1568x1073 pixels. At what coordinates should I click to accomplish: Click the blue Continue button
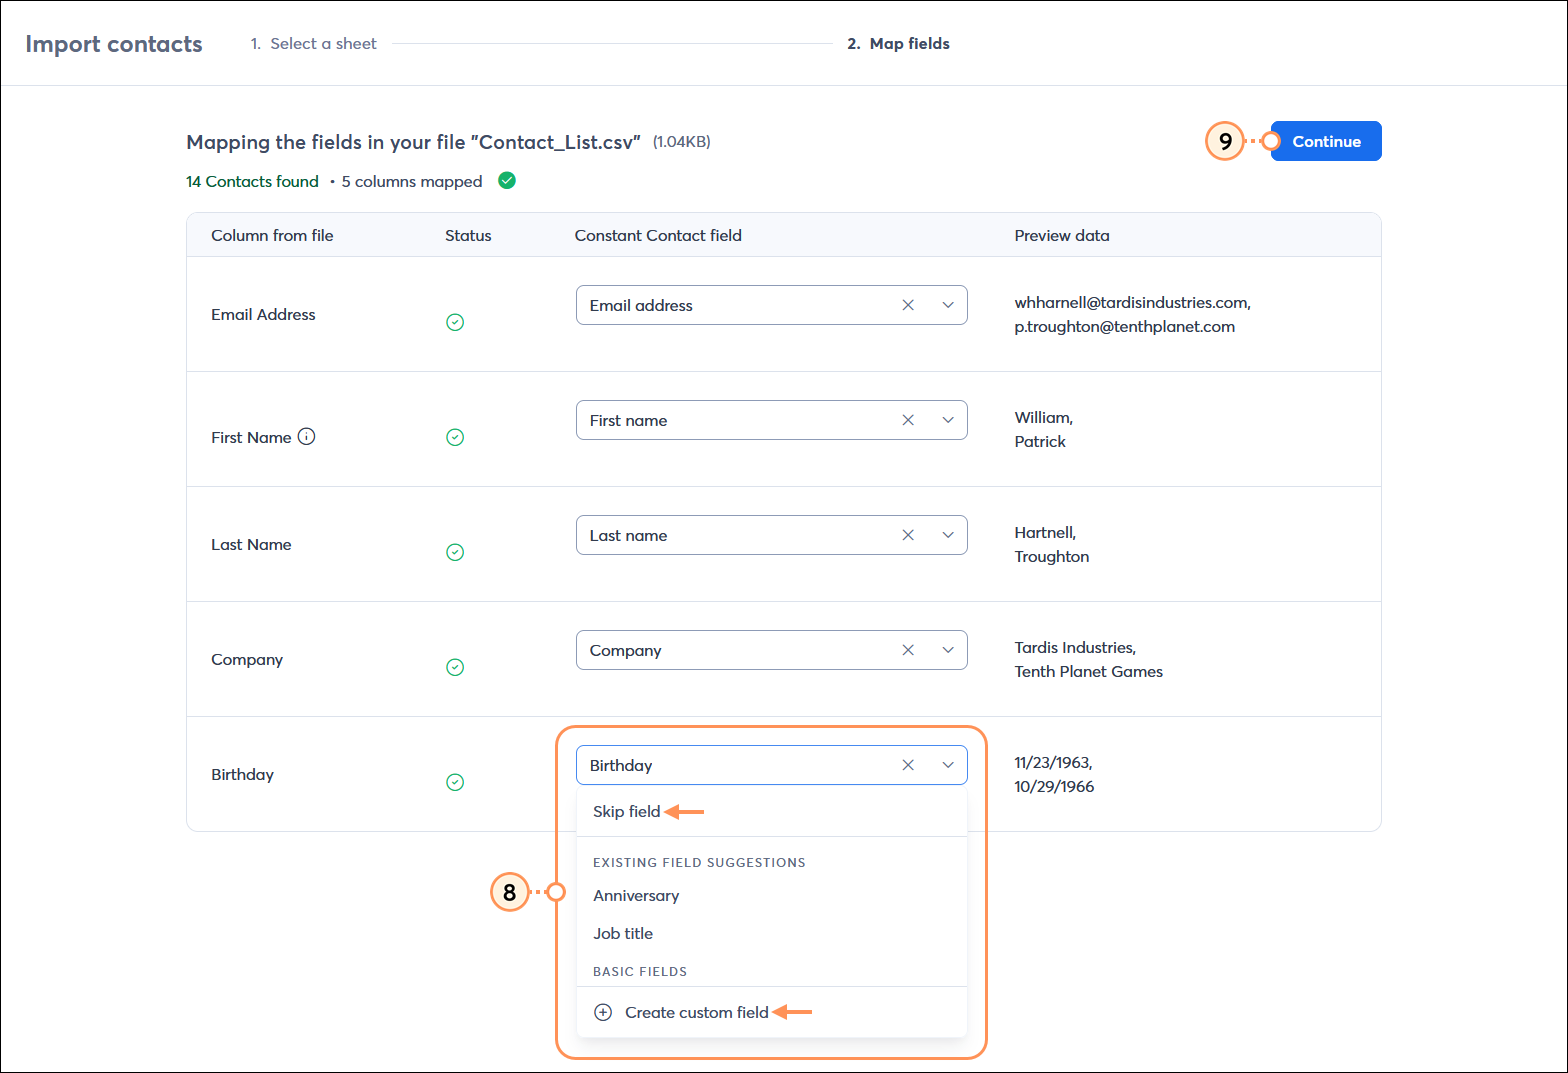tap(1326, 141)
